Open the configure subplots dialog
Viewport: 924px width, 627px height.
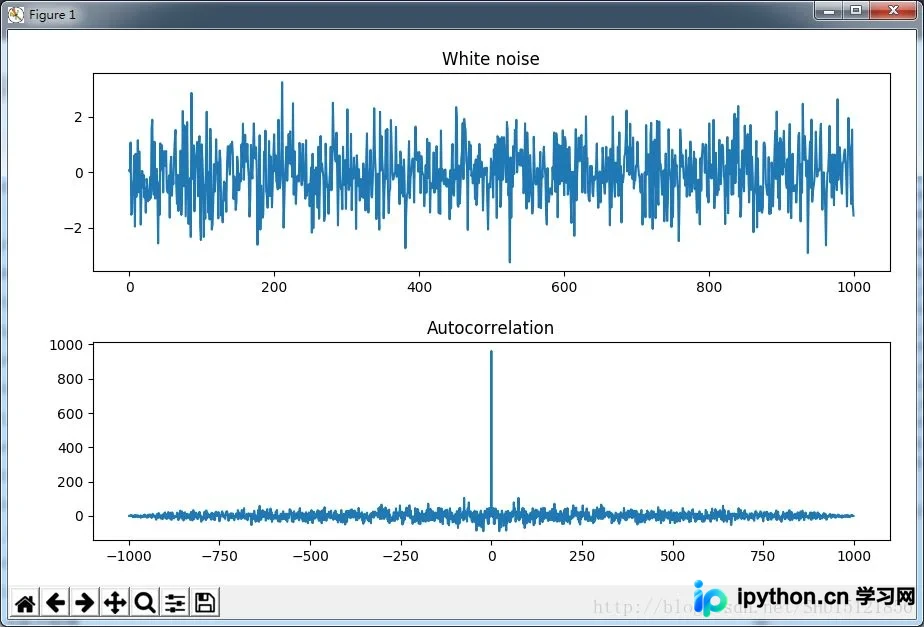175,602
